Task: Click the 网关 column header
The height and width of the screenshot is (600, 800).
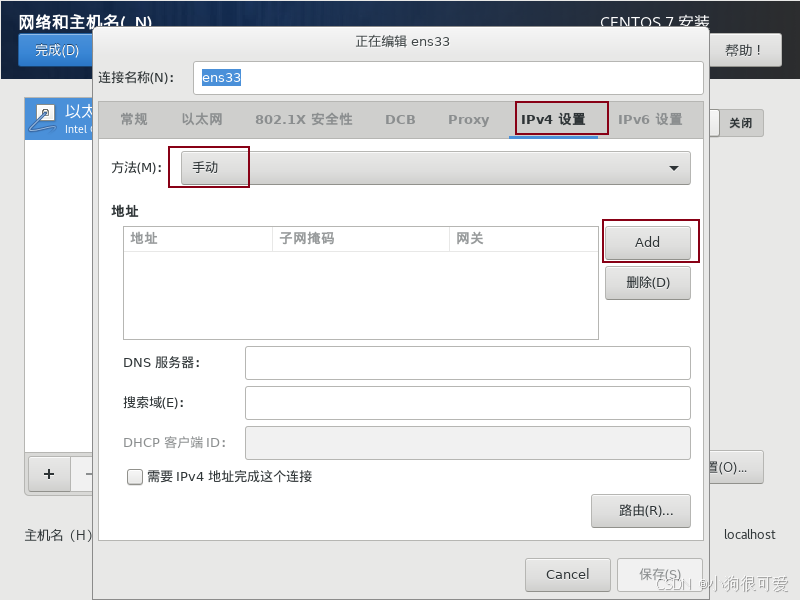Action: [523, 239]
